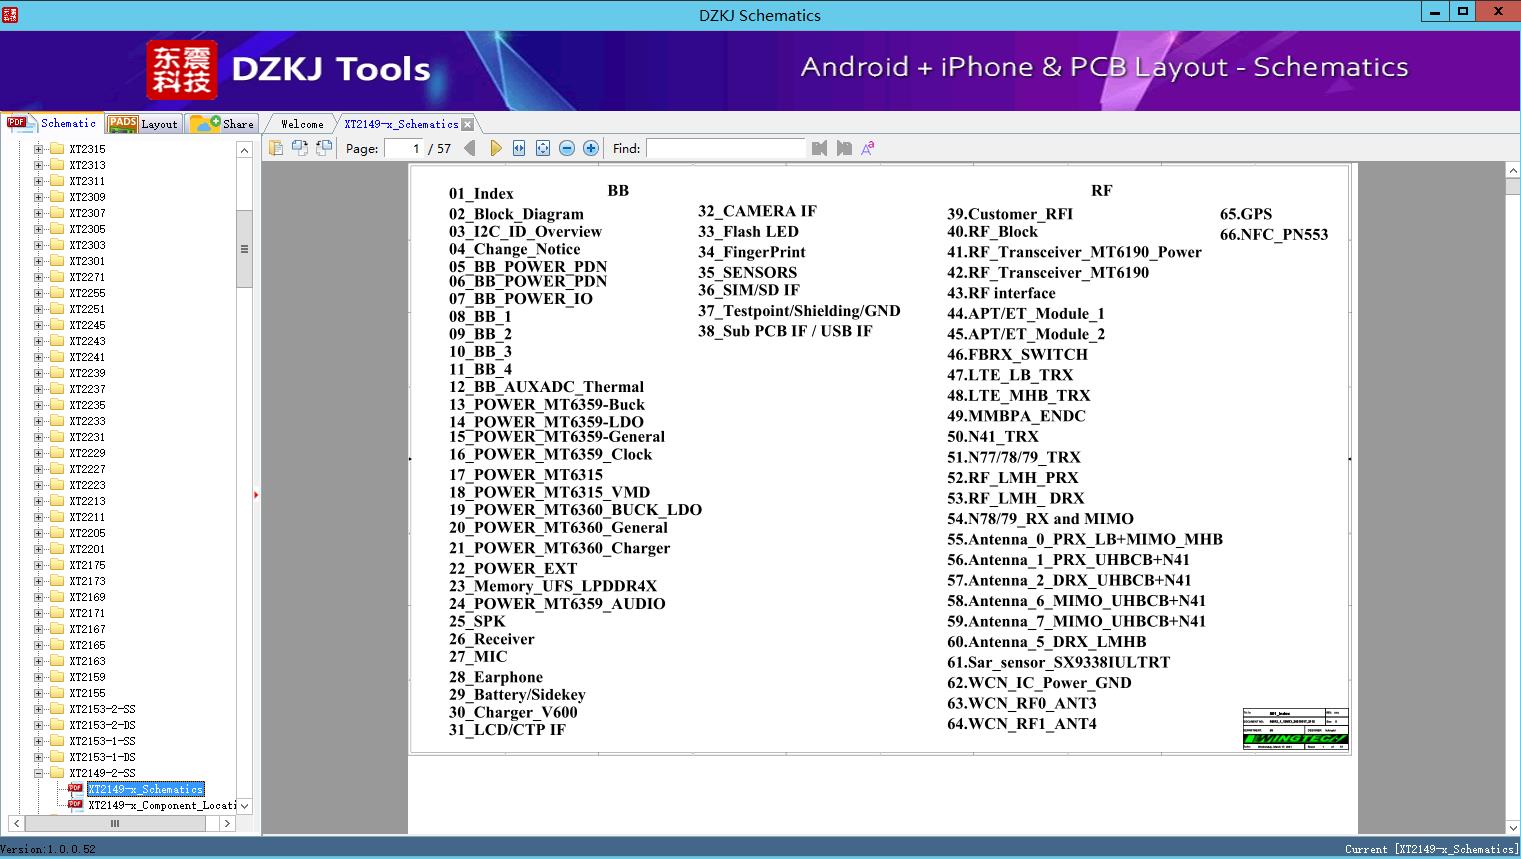Zoom in with the plus icon
The height and width of the screenshot is (859, 1521).
[x=591, y=148]
